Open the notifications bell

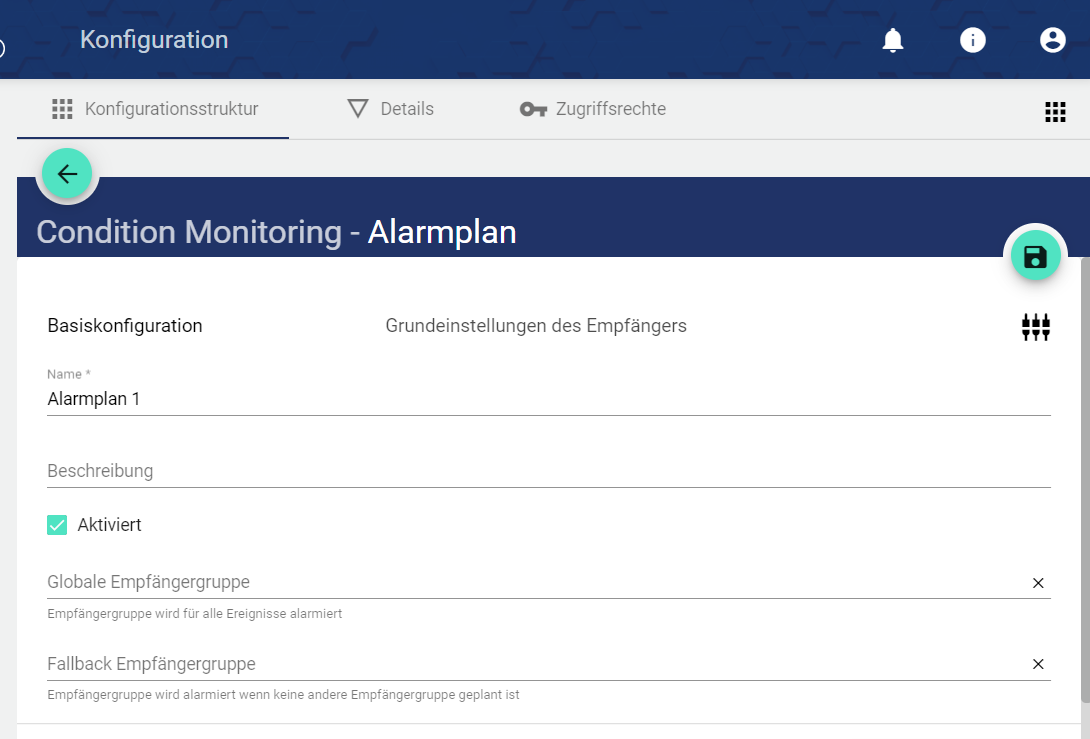tap(893, 40)
